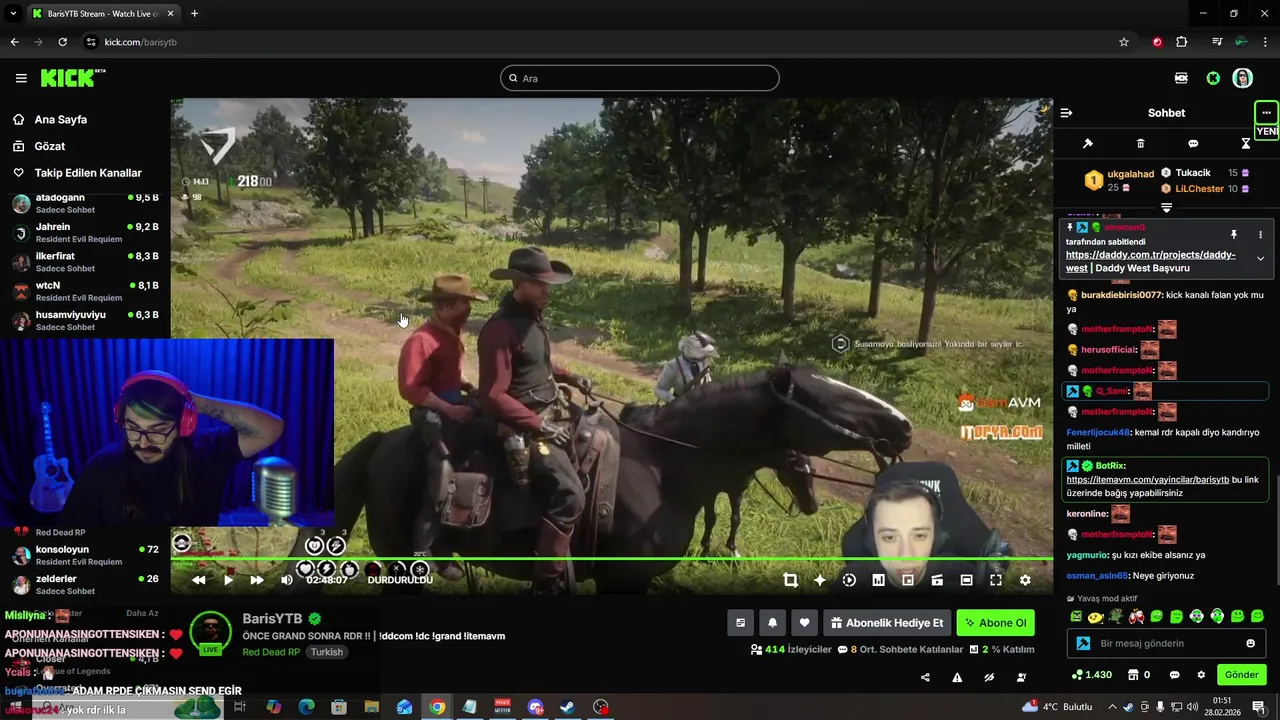1280x720 pixels.
Task: Open husamviyuviyu channel in the sidebar
Action: (85, 320)
